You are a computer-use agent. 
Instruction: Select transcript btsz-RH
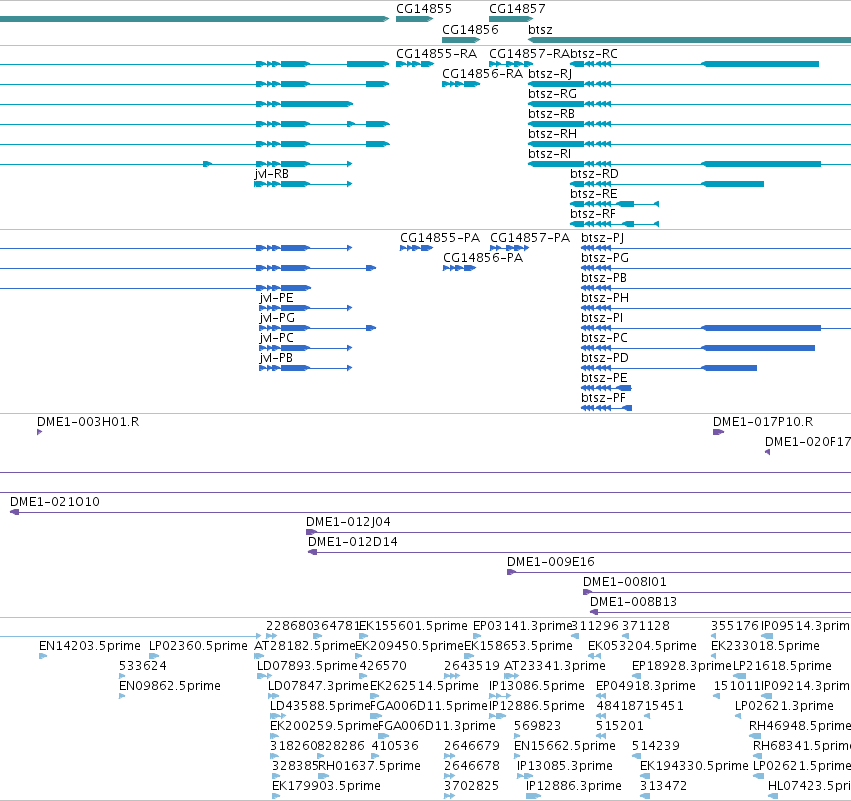click(689, 144)
